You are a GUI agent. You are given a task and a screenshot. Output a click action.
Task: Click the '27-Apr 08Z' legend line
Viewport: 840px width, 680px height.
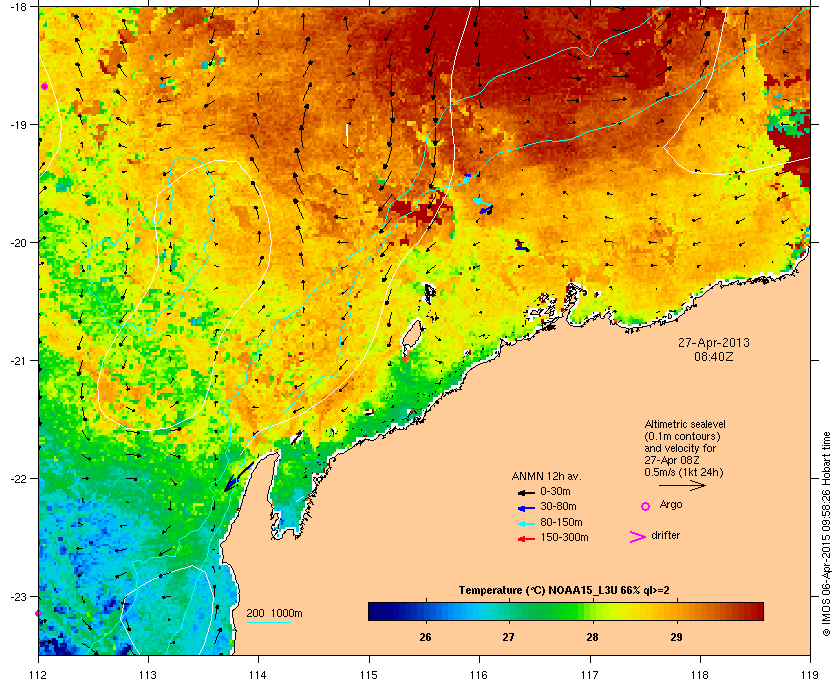[672, 460]
